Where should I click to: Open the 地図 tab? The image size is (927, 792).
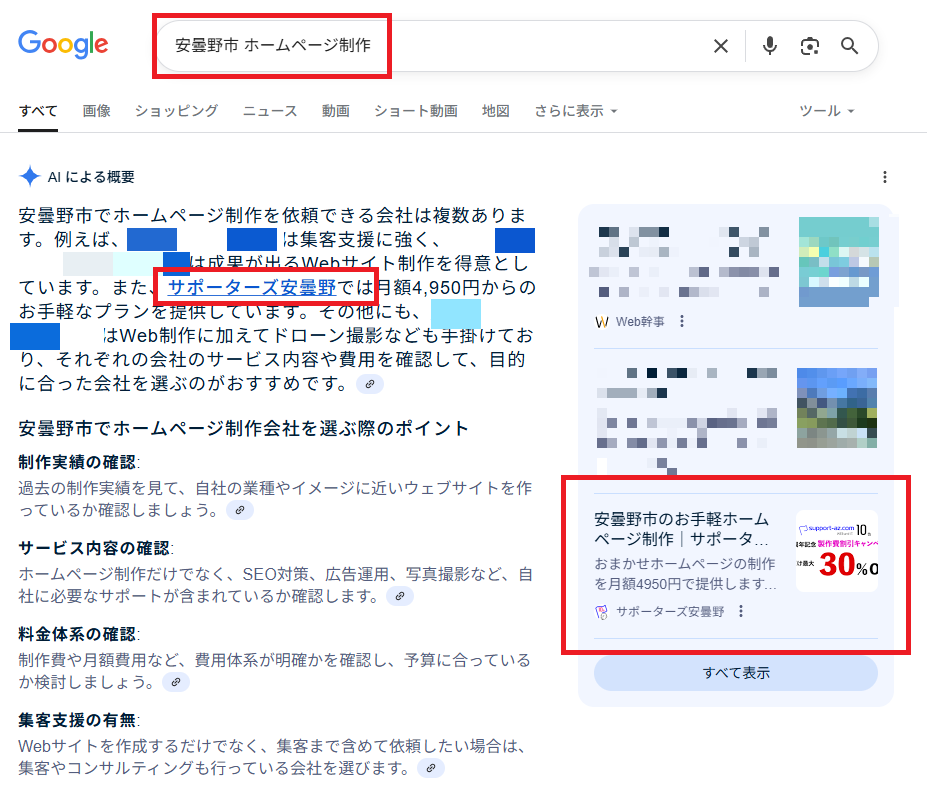[x=495, y=111]
